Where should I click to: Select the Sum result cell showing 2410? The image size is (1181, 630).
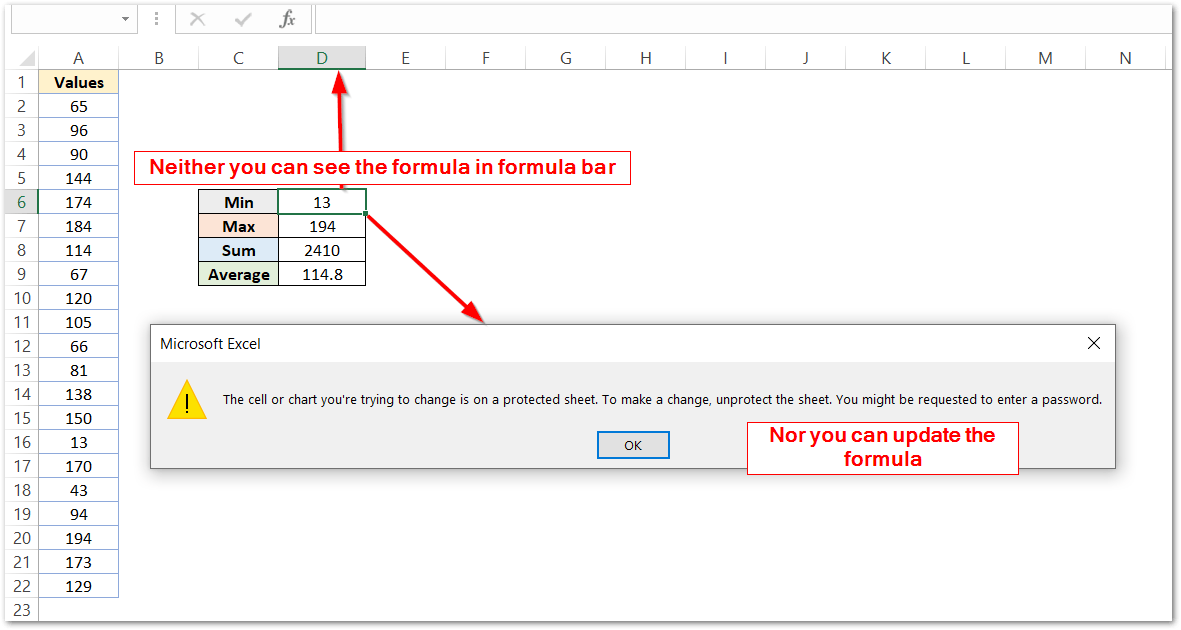pyautogui.click(x=321, y=249)
